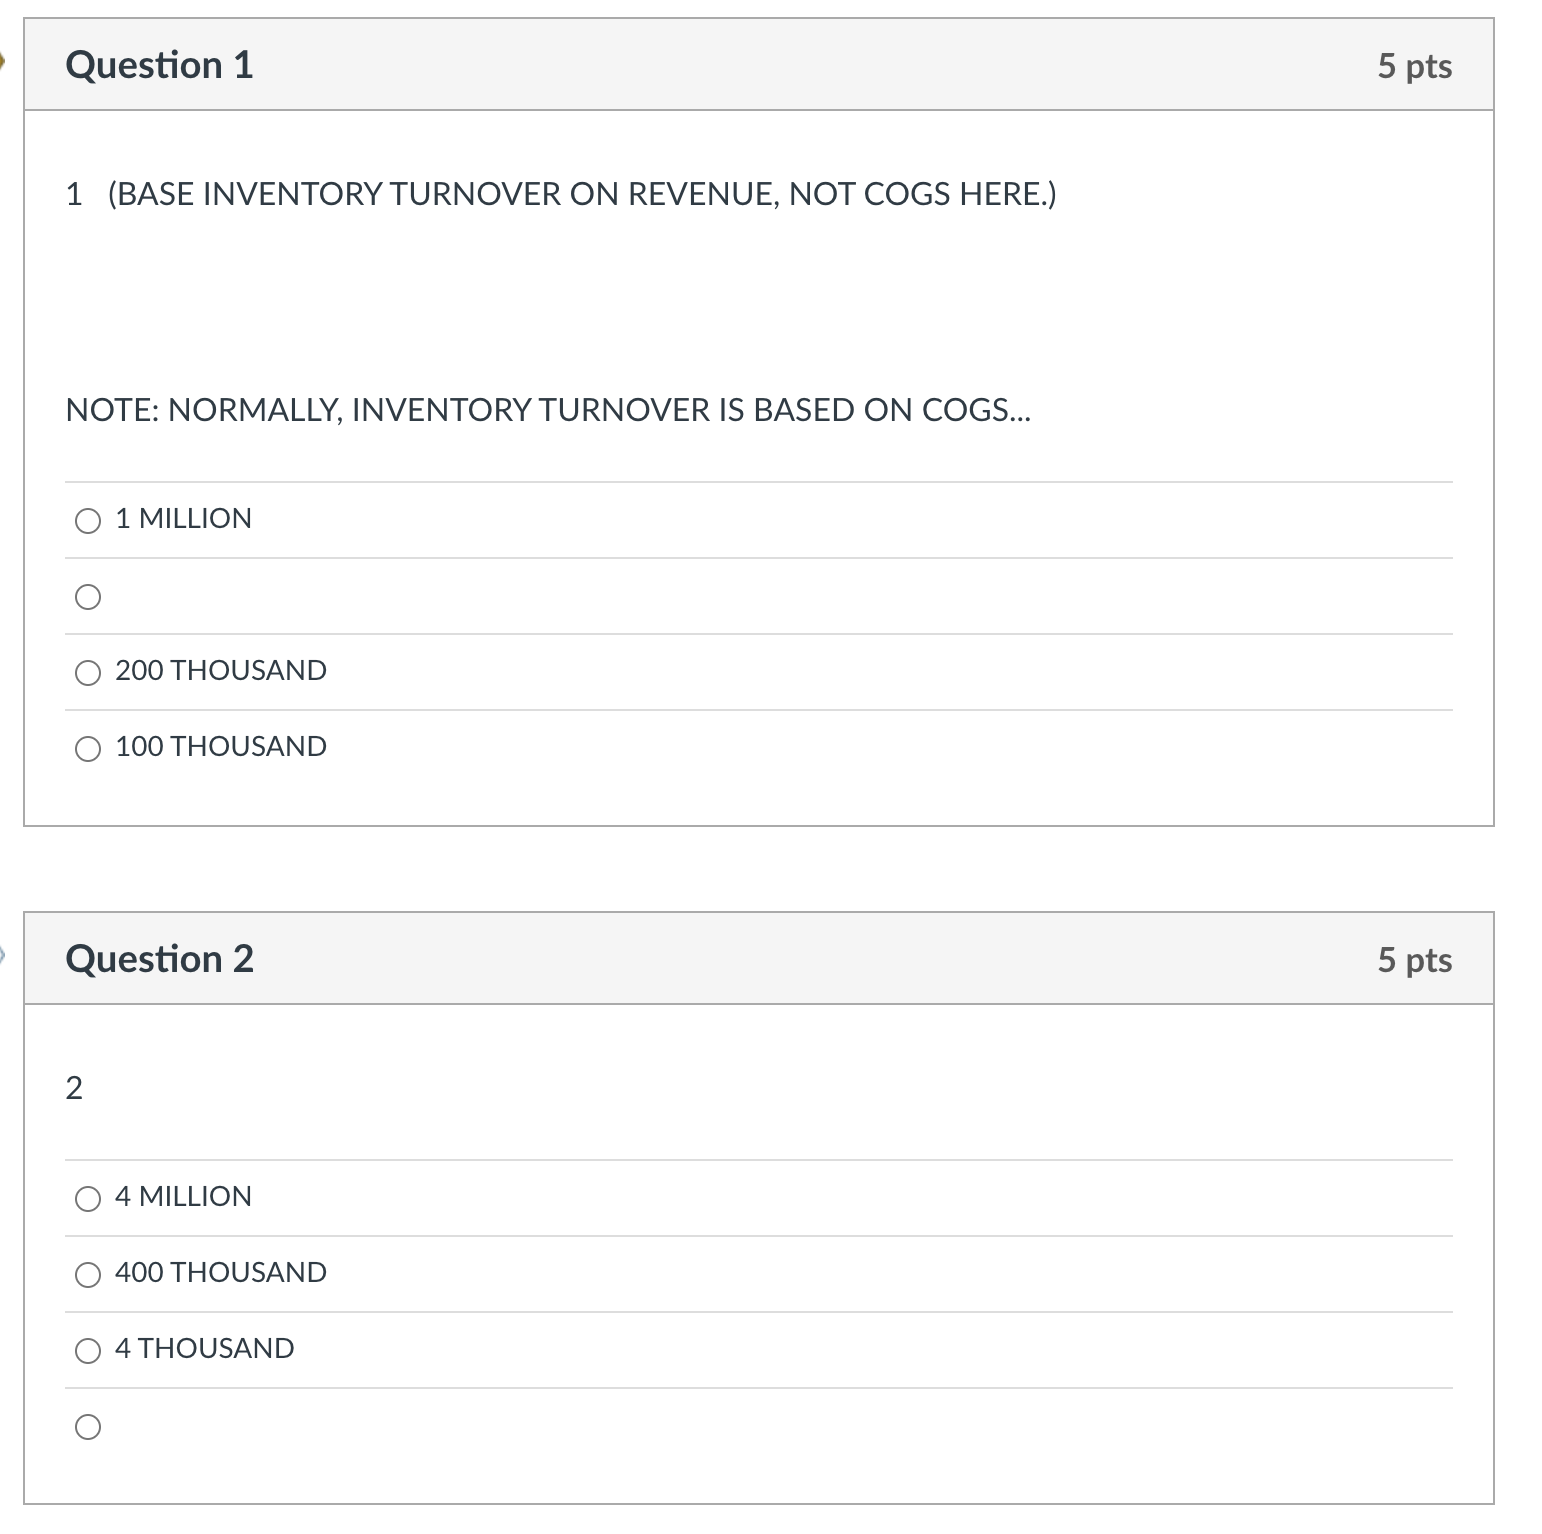
Task: Select the 200 THOUSAND option in Question 1
Action: (x=89, y=672)
